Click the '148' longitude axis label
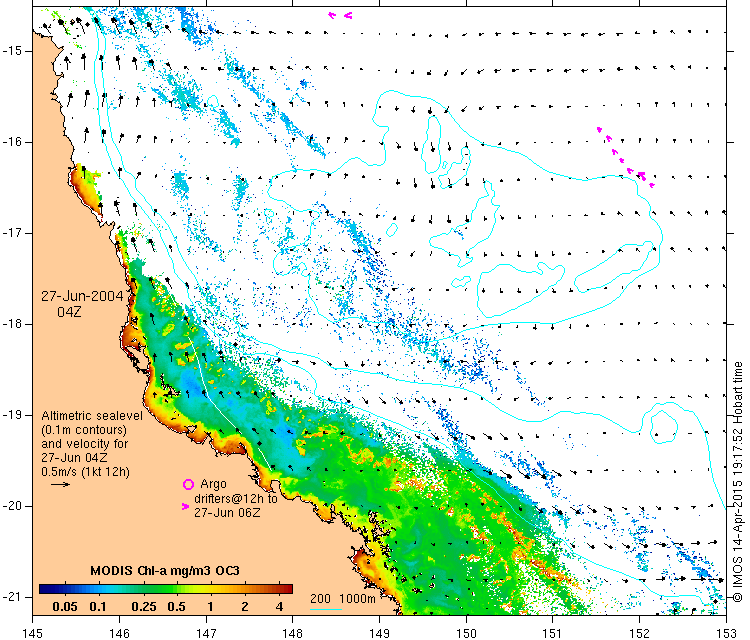This screenshot has height=640, width=750. [x=293, y=633]
